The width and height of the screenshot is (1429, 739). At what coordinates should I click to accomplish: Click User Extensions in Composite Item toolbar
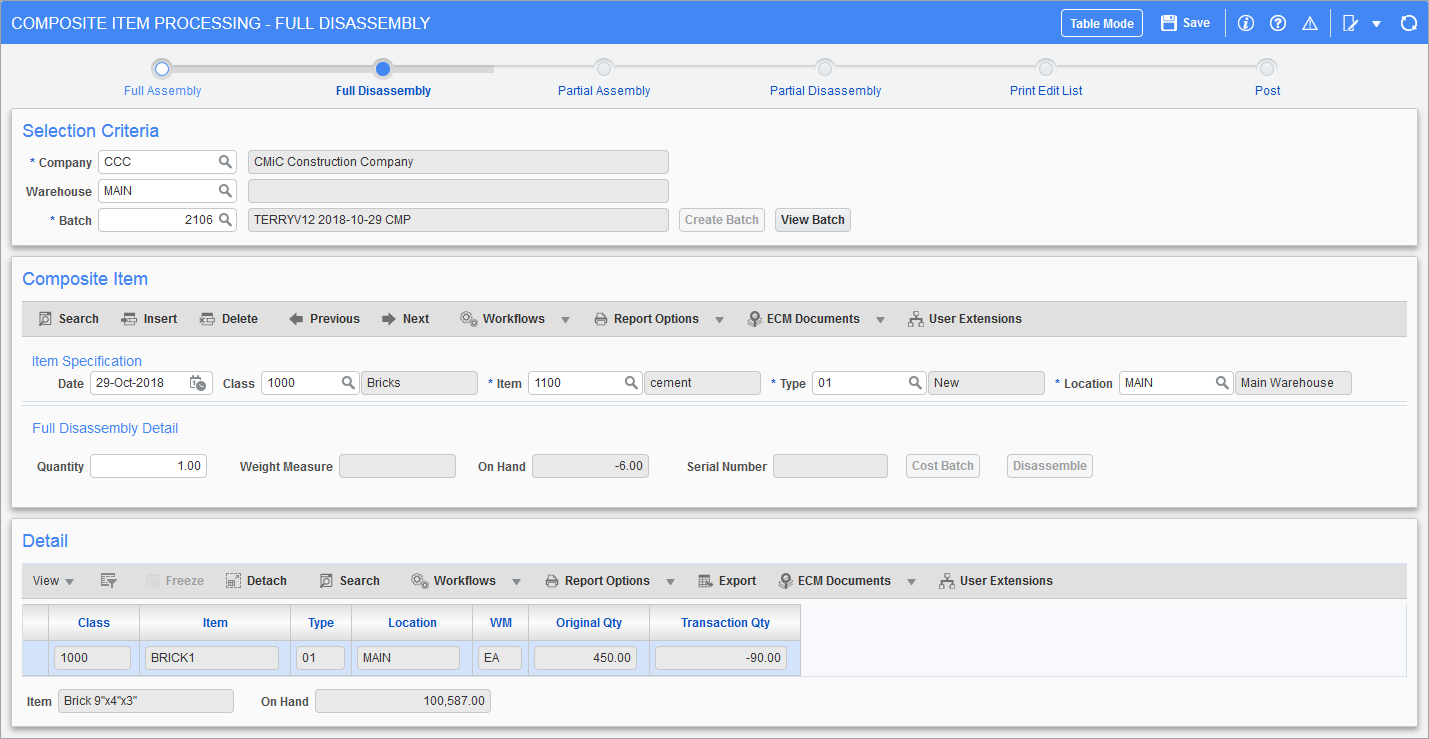964,319
